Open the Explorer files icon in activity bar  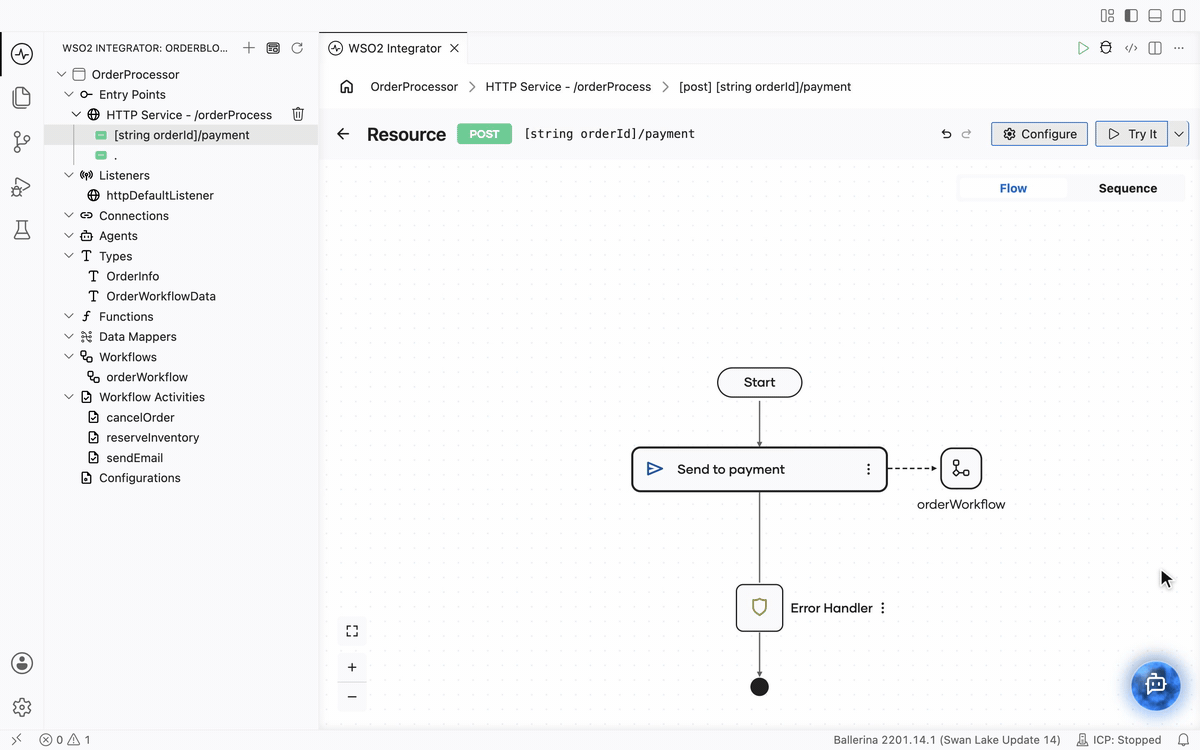(x=22, y=97)
